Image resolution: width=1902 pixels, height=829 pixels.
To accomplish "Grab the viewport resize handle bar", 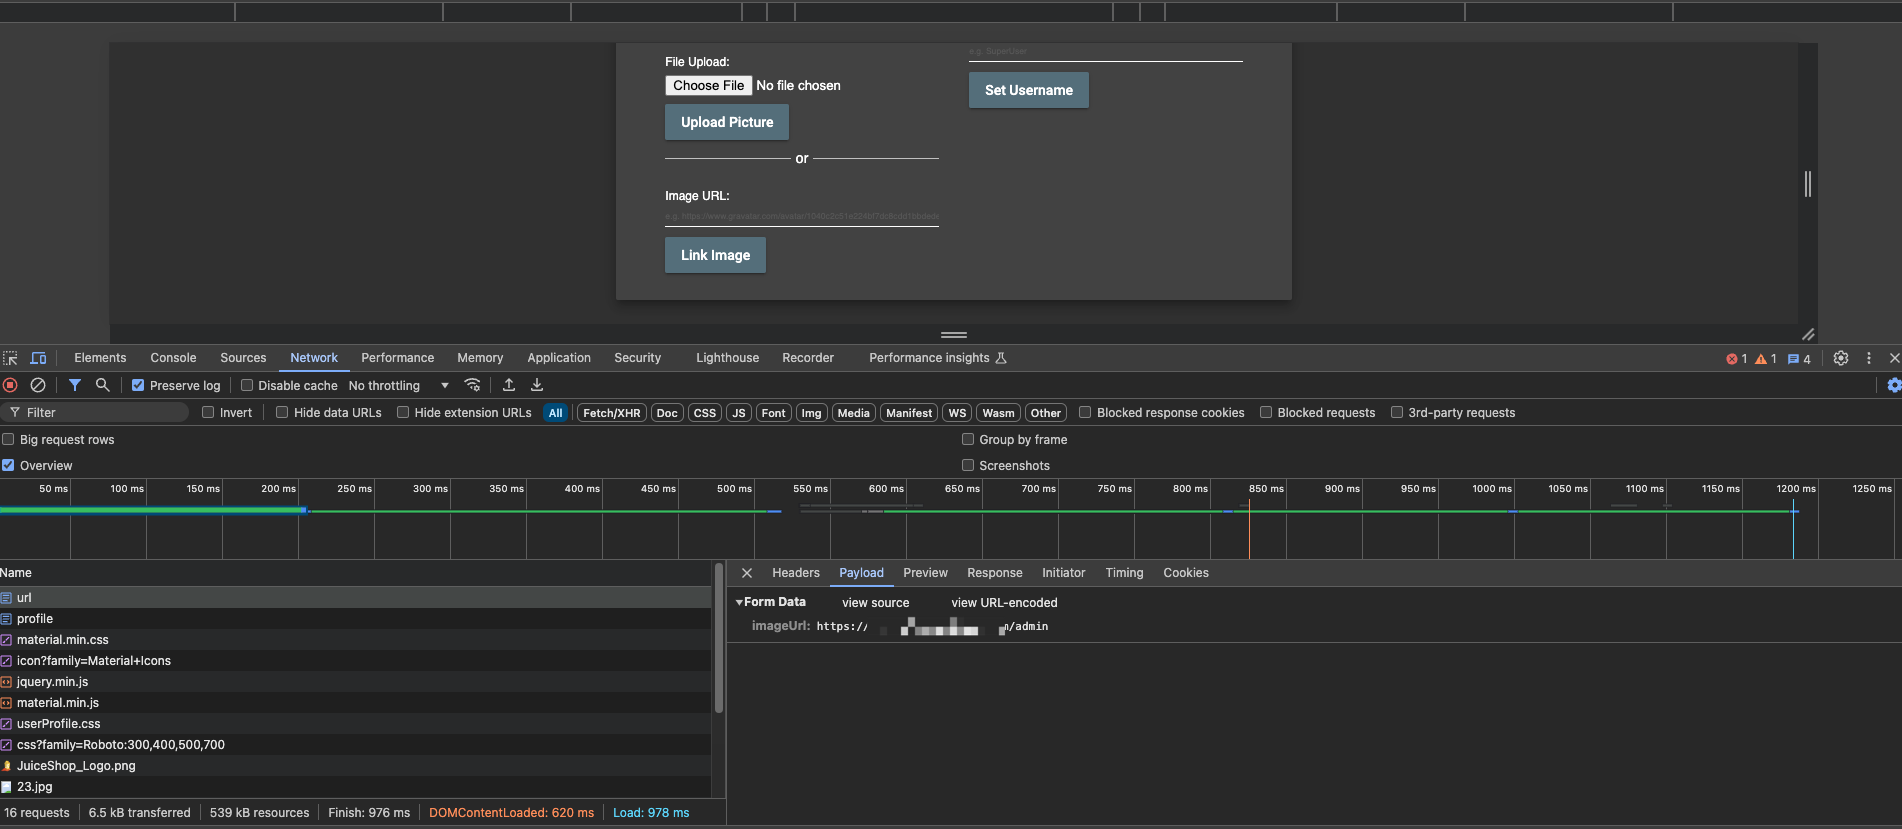I will [x=954, y=335].
